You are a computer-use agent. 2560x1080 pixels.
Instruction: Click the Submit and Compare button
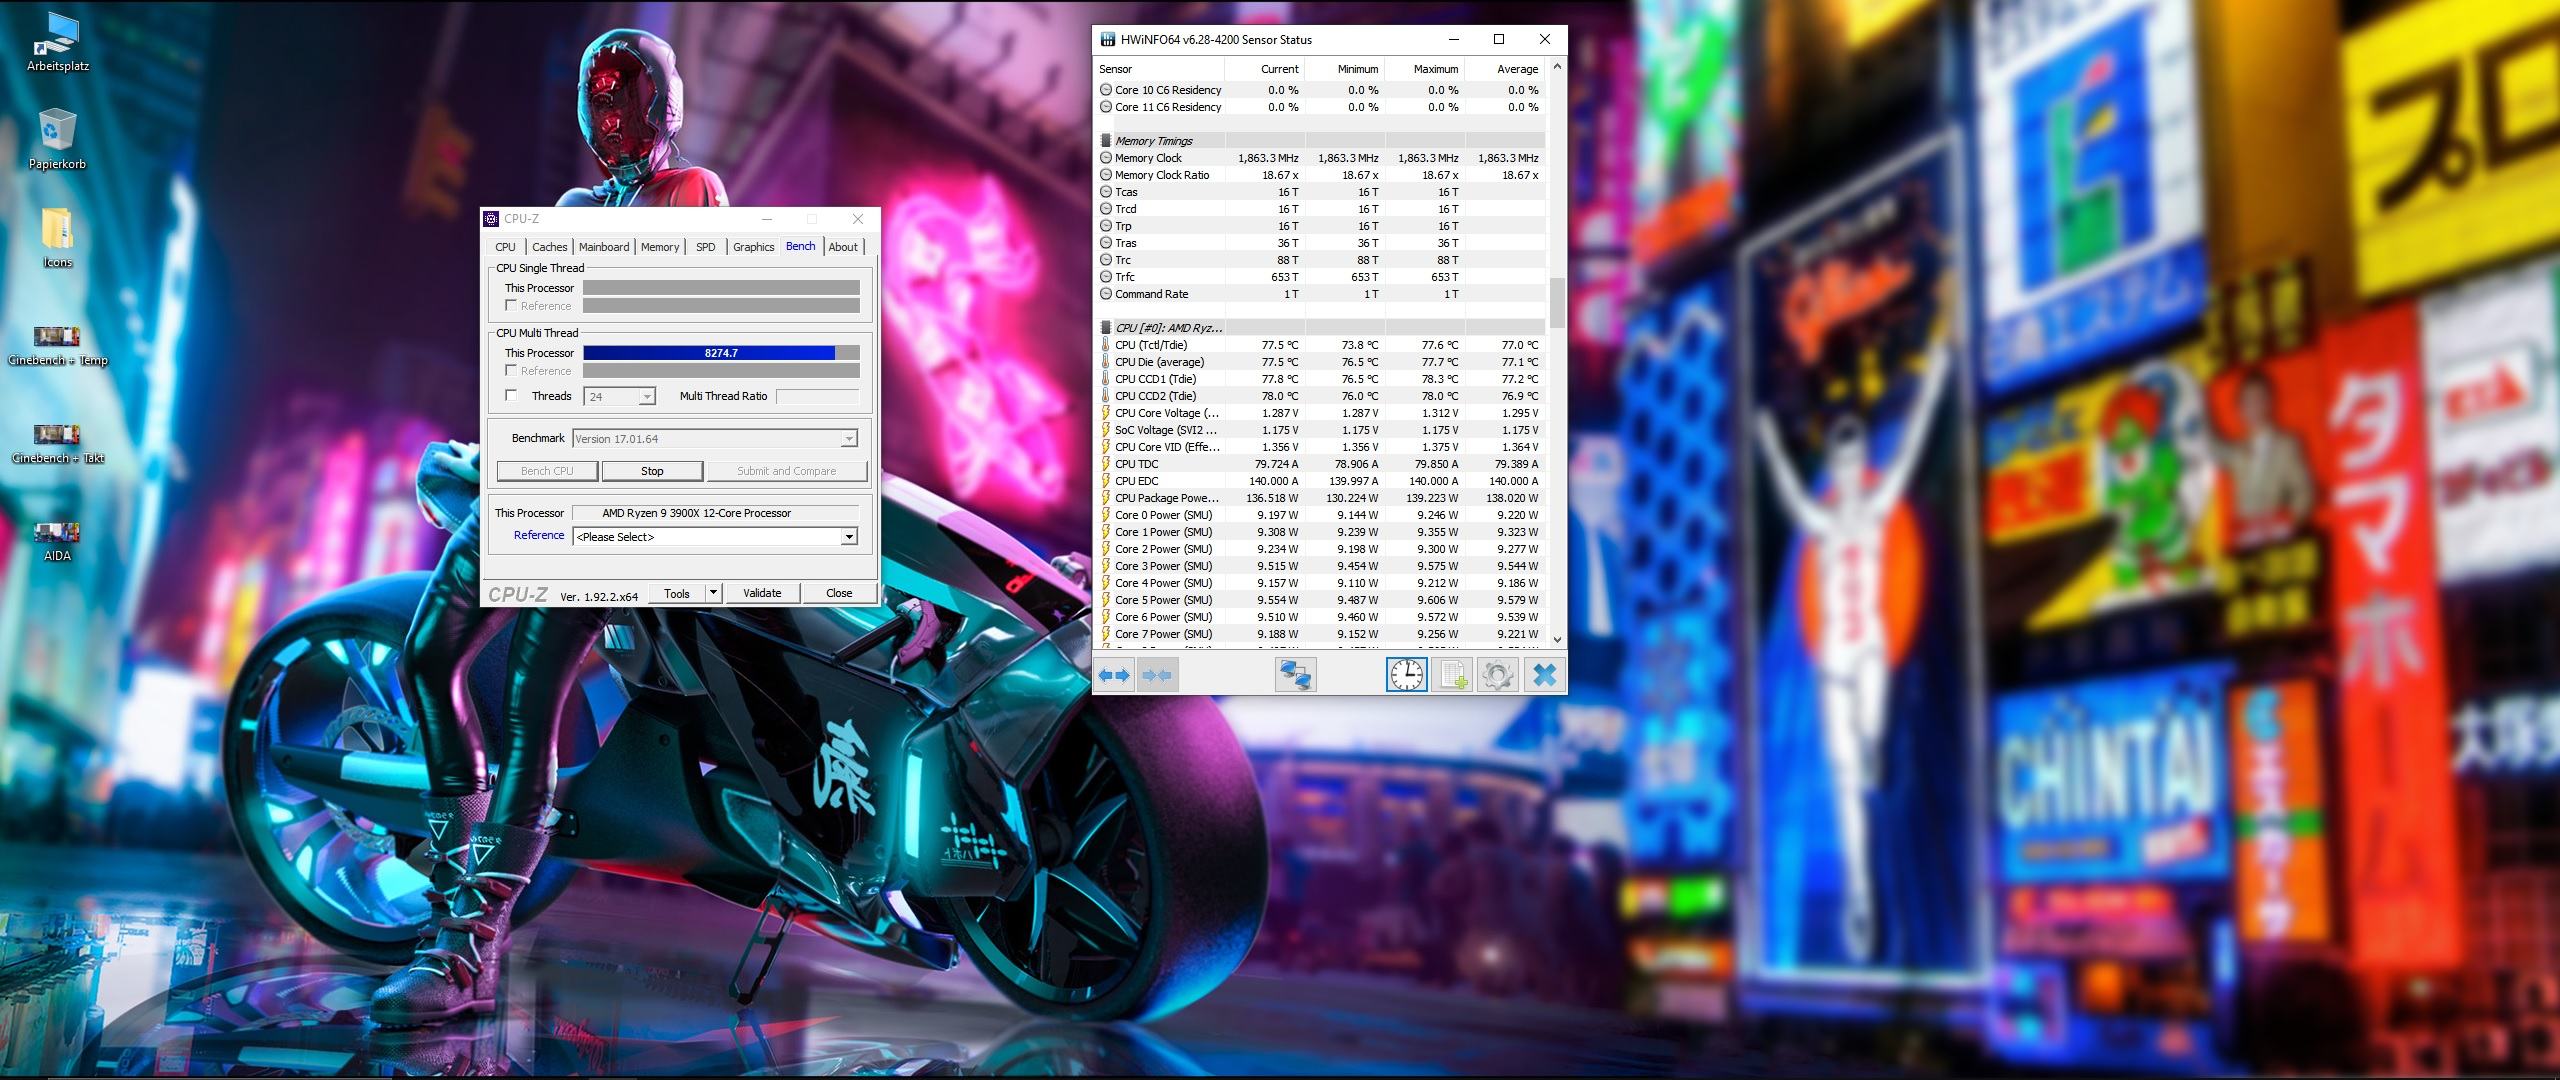[x=786, y=471]
